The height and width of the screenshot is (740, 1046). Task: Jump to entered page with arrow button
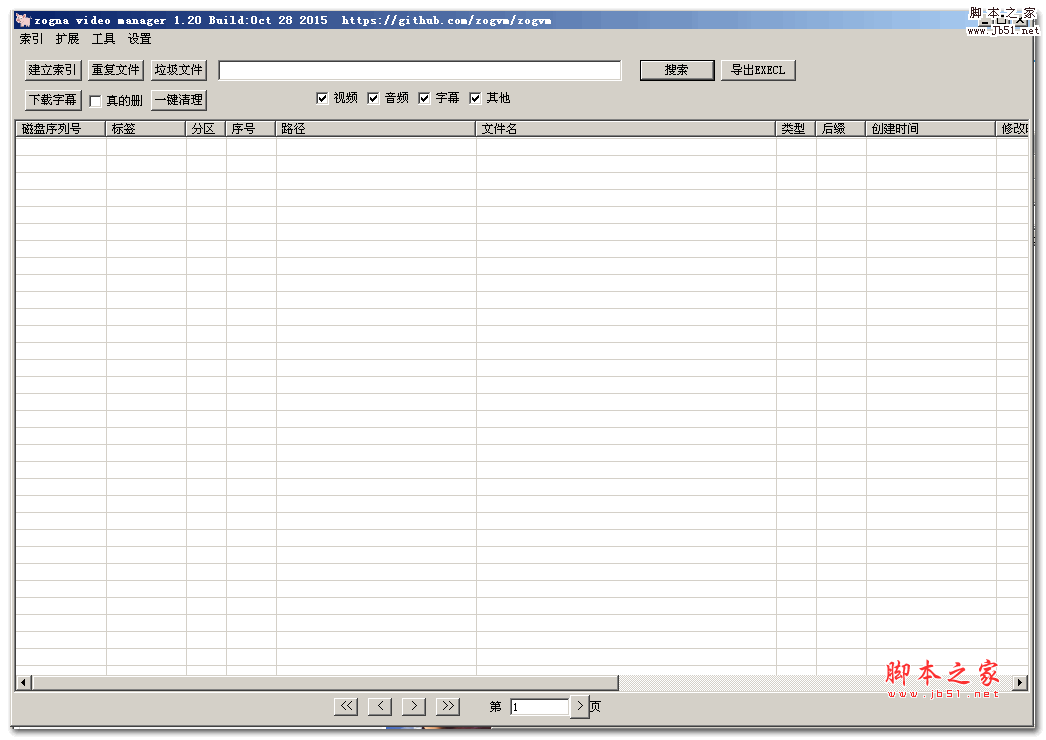pos(580,706)
